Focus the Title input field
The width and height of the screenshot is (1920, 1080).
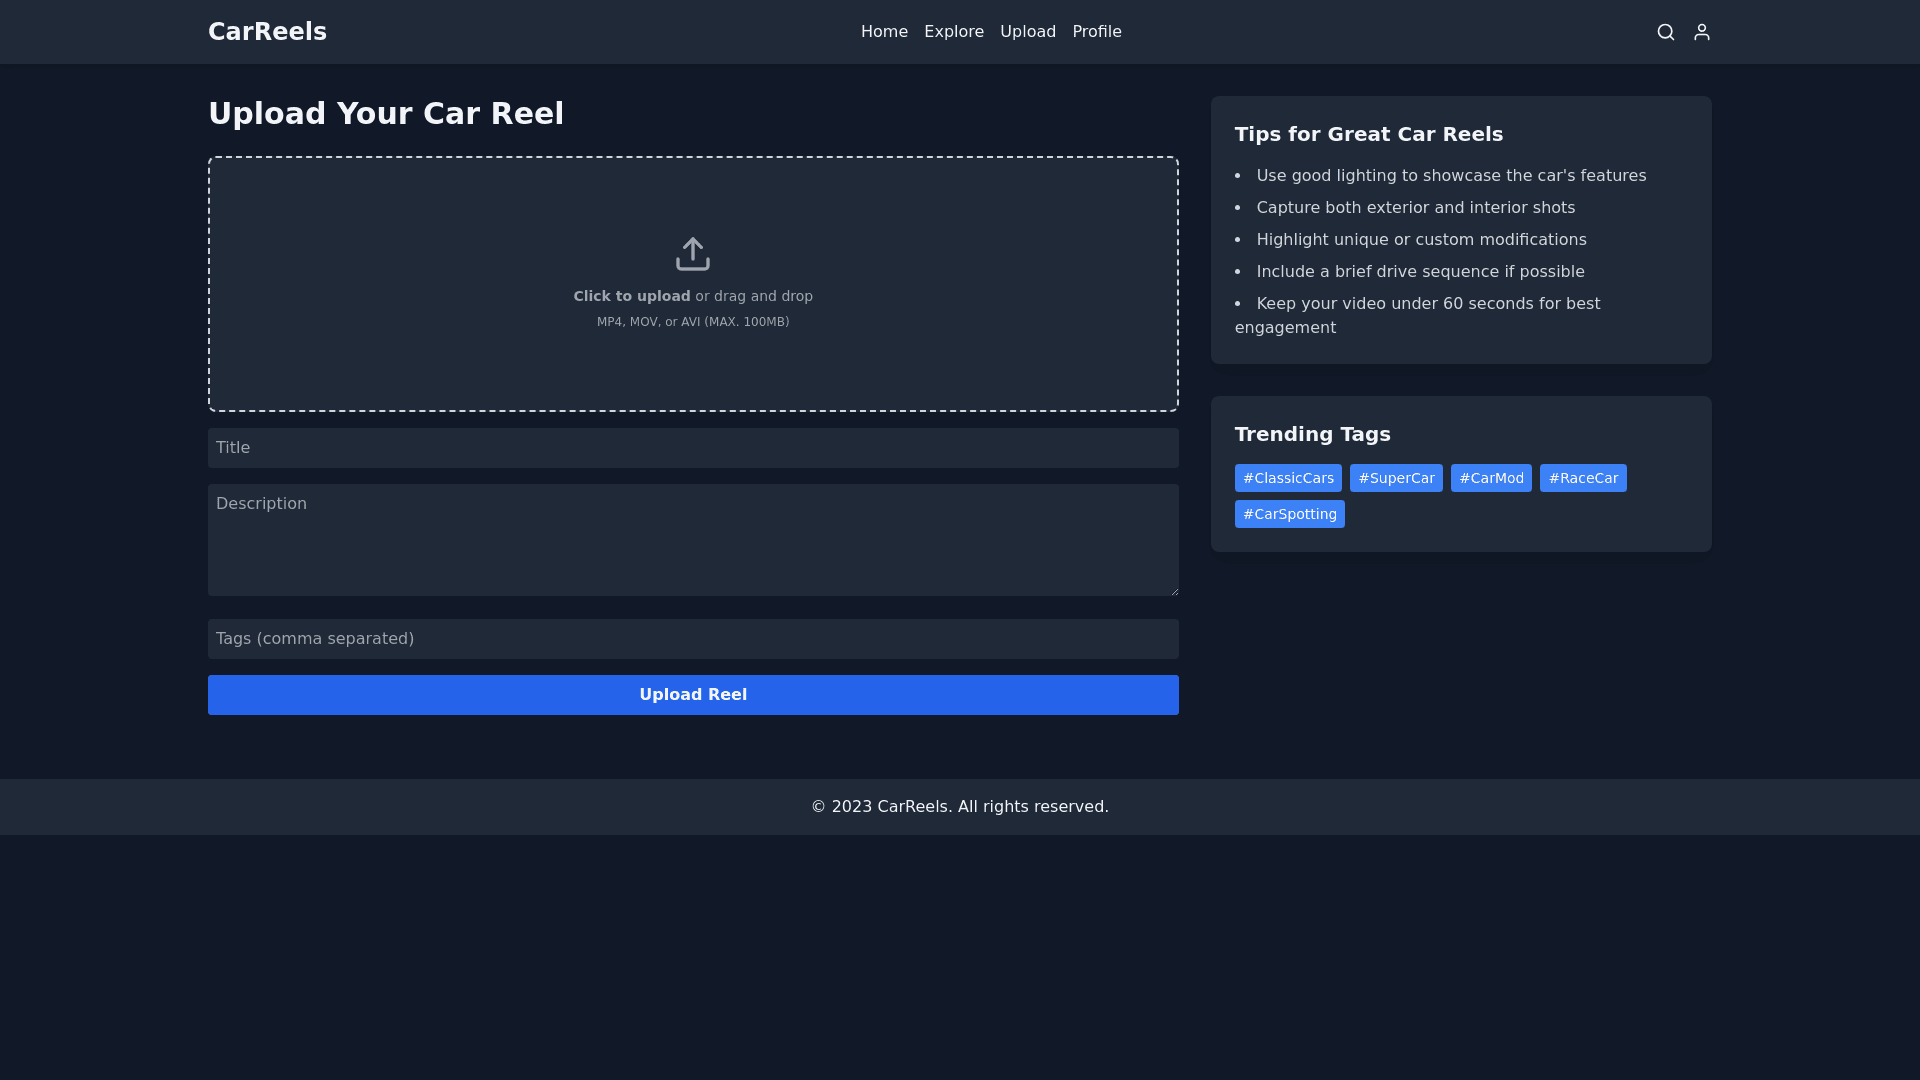click(692, 448)
